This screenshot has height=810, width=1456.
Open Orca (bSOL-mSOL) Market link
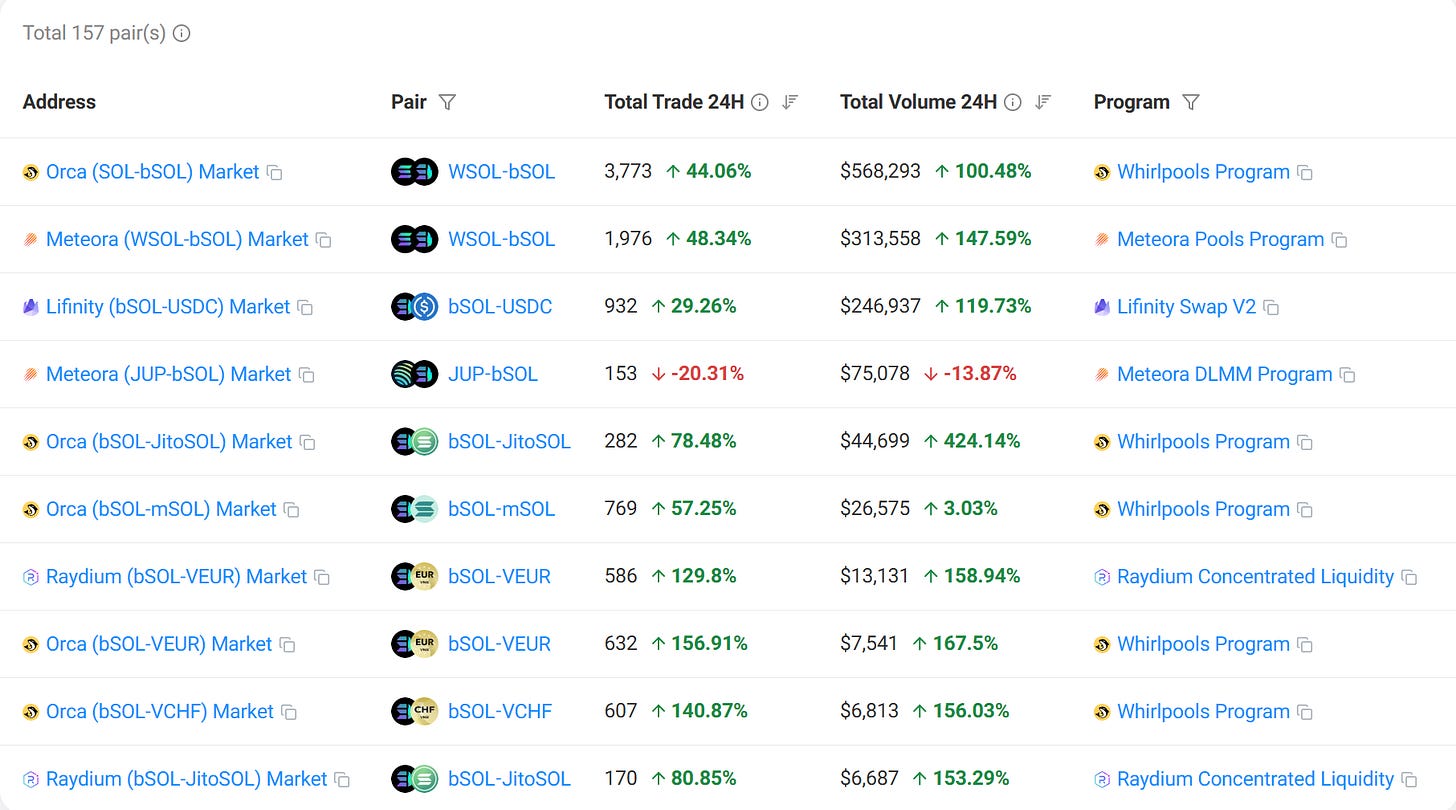point(161,509)
